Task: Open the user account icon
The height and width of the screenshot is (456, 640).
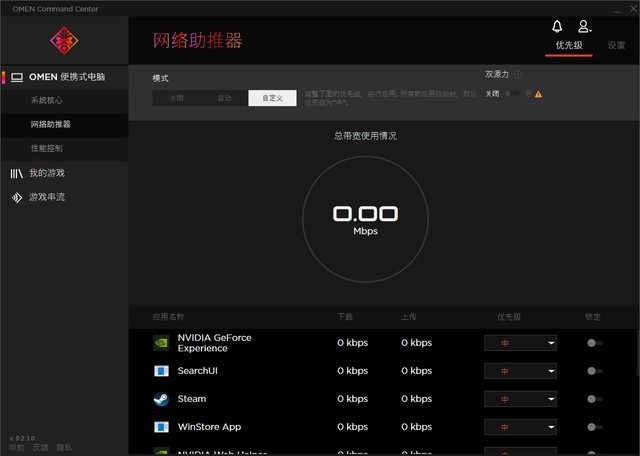Action: click(584, 27)
